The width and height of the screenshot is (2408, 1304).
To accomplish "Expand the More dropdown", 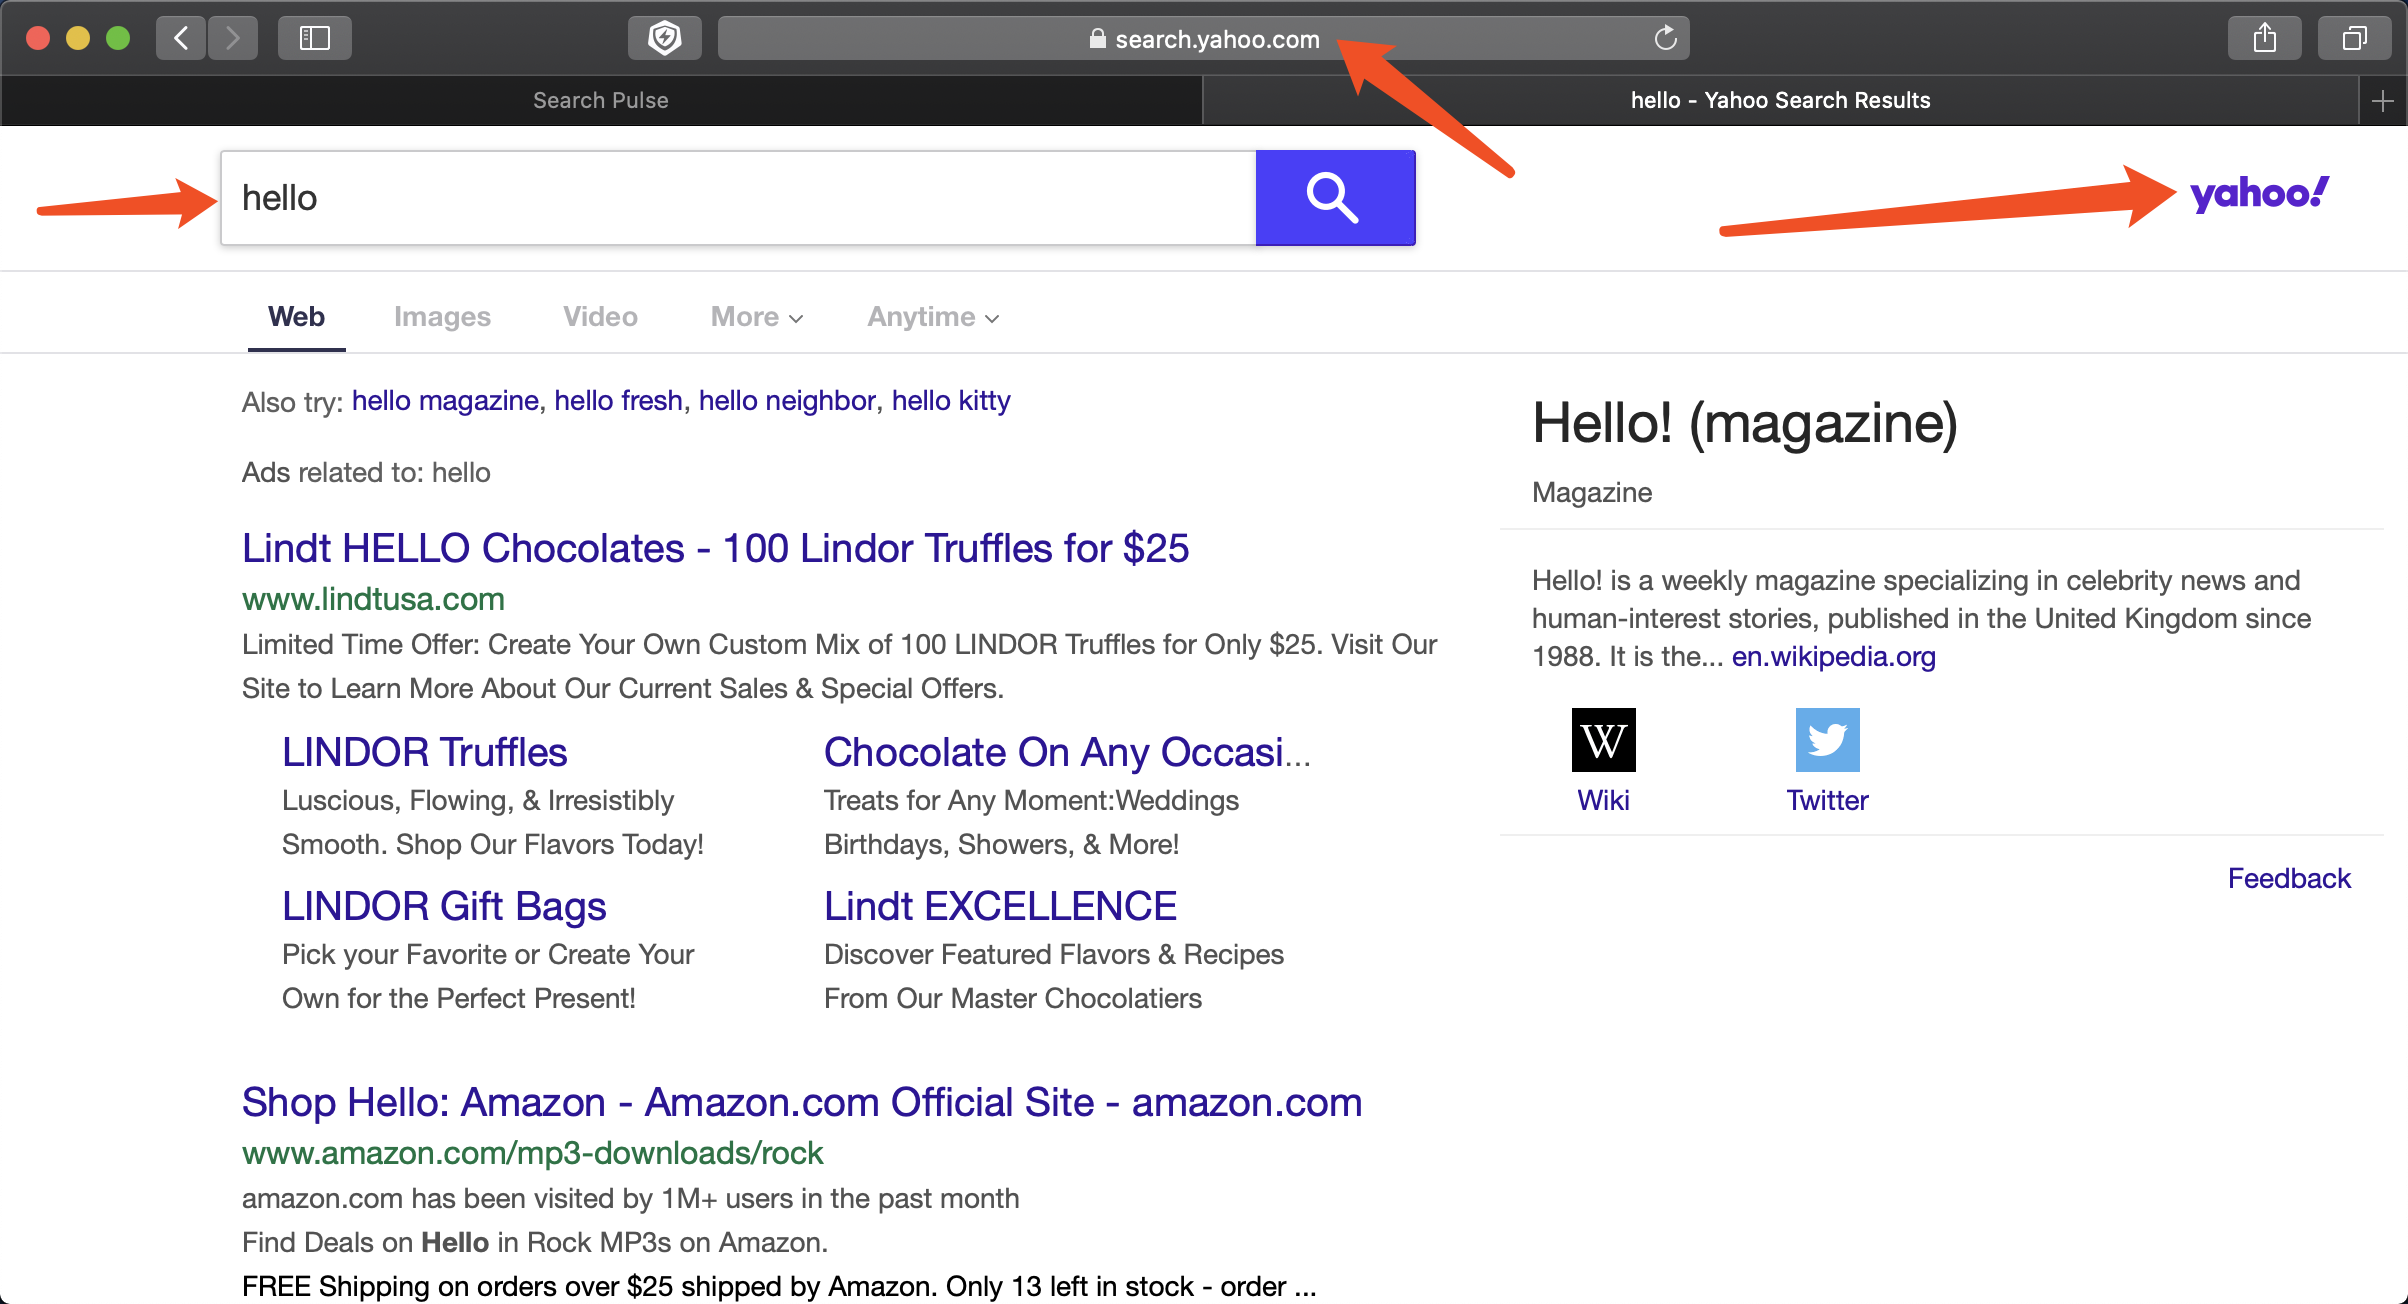I will pos(757,317).
